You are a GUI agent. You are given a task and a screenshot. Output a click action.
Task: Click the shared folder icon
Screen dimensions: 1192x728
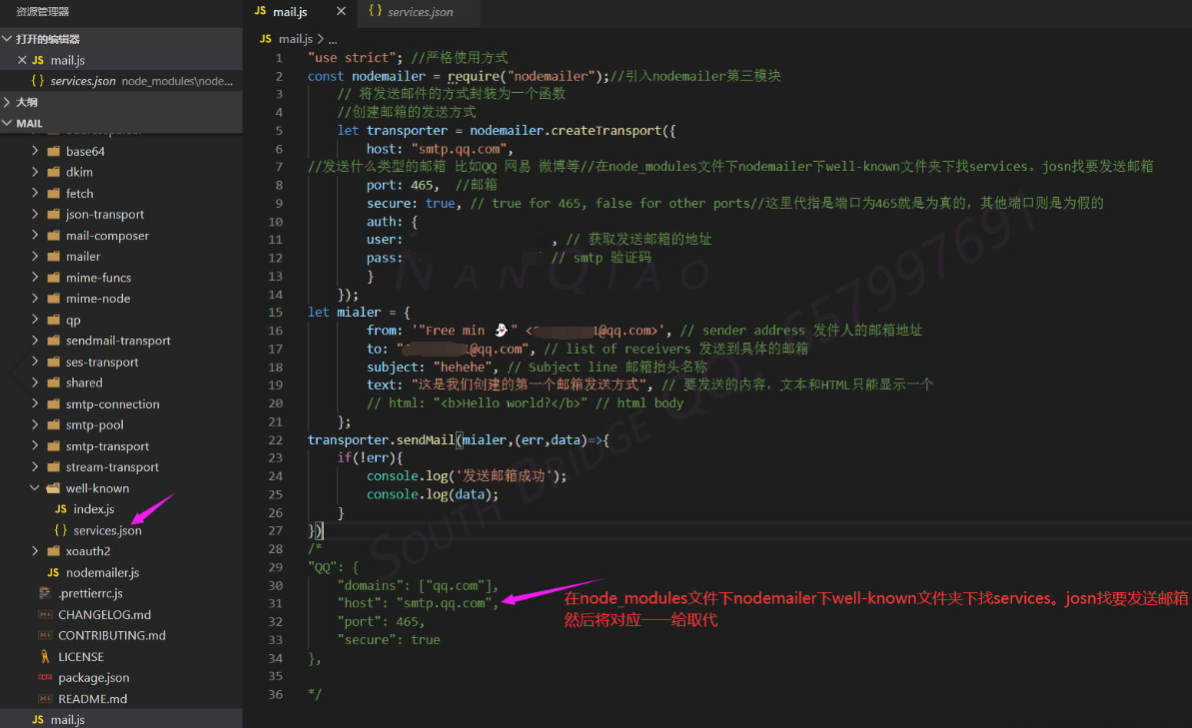point(53,382)
